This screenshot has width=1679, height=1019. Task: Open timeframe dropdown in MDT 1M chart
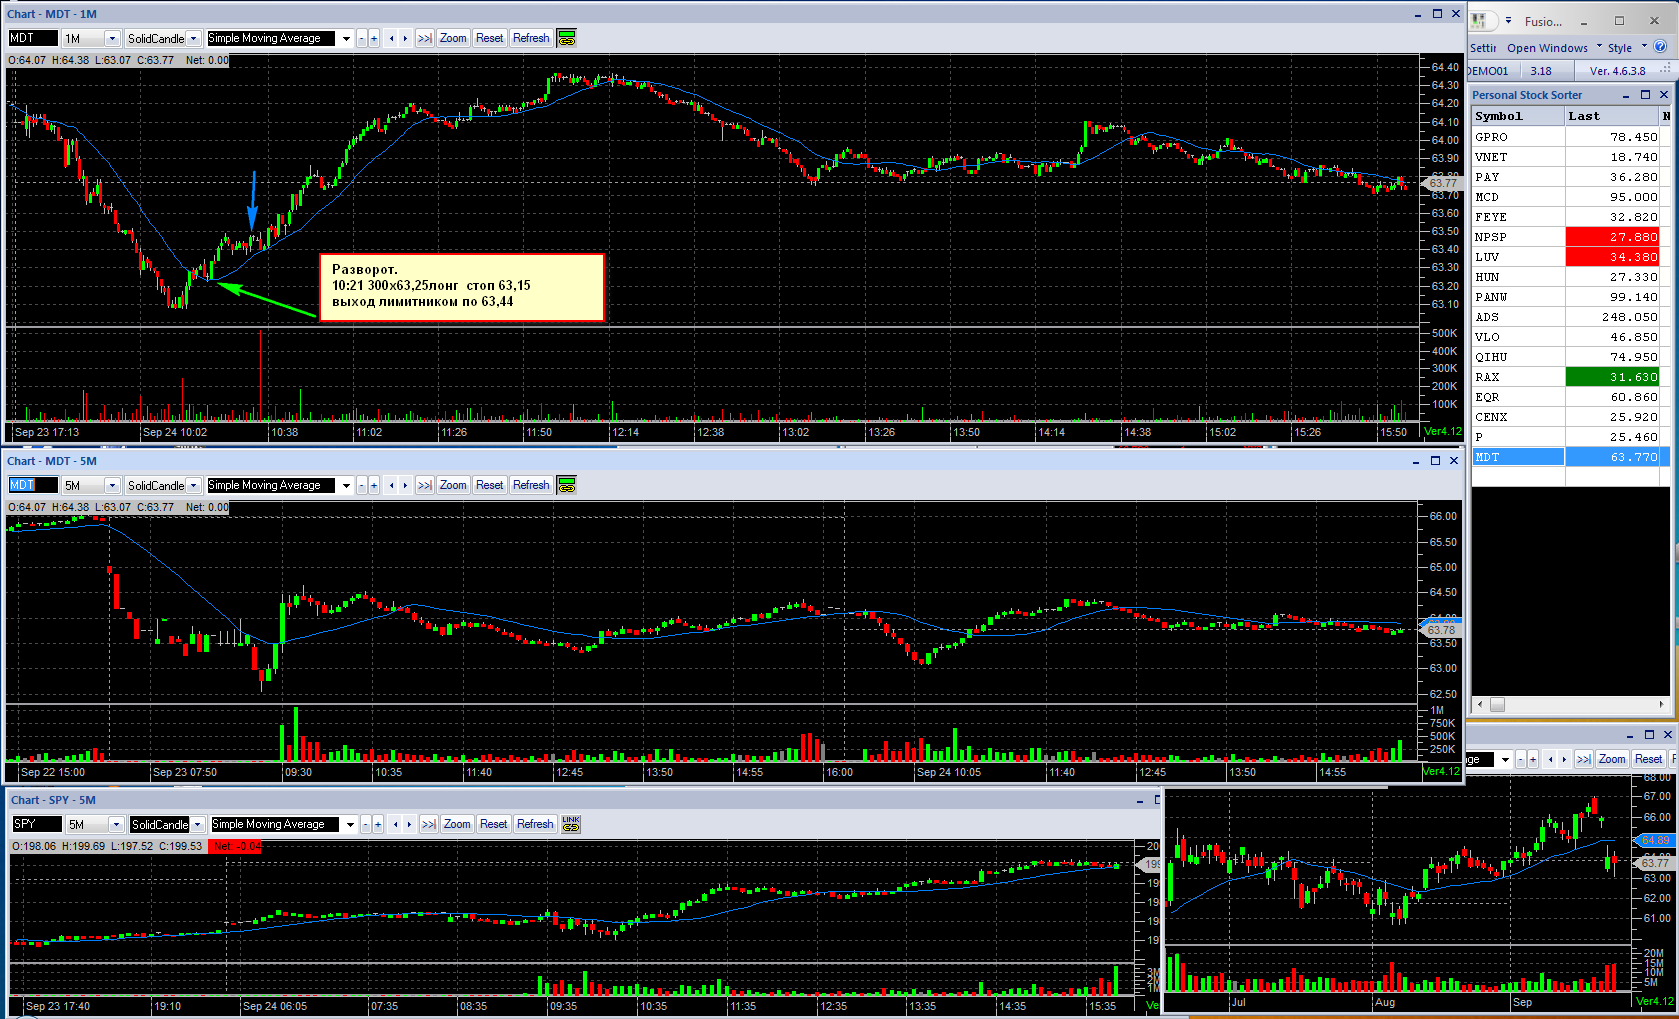pyautogui.click(x=112, y=38)
